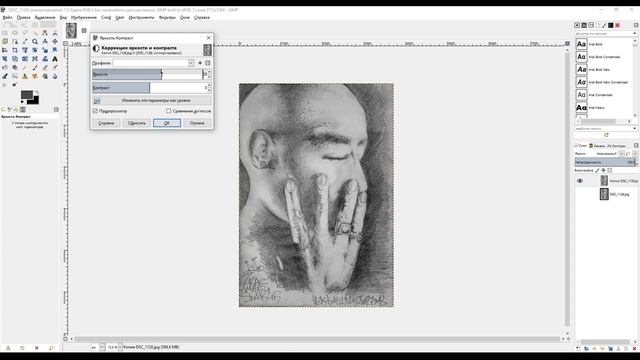Toggle lock position icon in layers
Screen dimensions: 640x360
pos(603,170)
